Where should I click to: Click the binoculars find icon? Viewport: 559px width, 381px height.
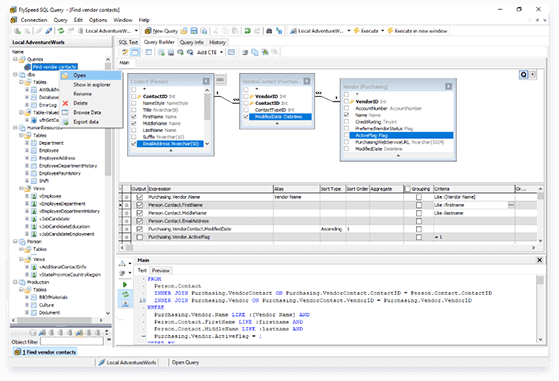[x=269, y=31]
